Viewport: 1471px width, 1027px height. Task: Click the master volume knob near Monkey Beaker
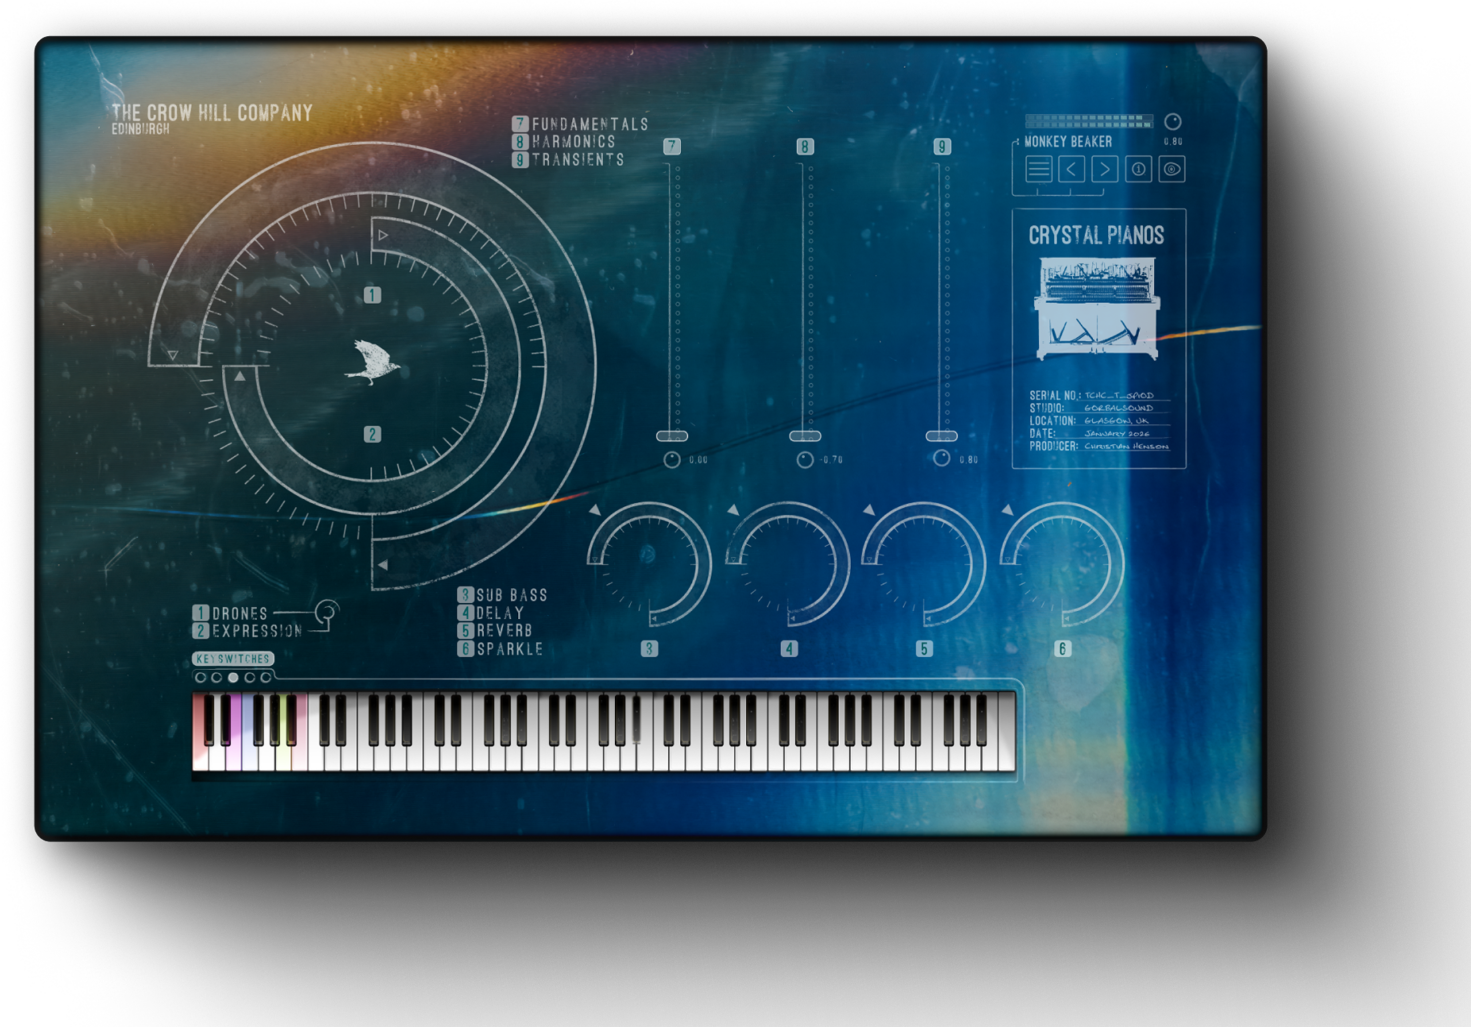pos(1172,122)
